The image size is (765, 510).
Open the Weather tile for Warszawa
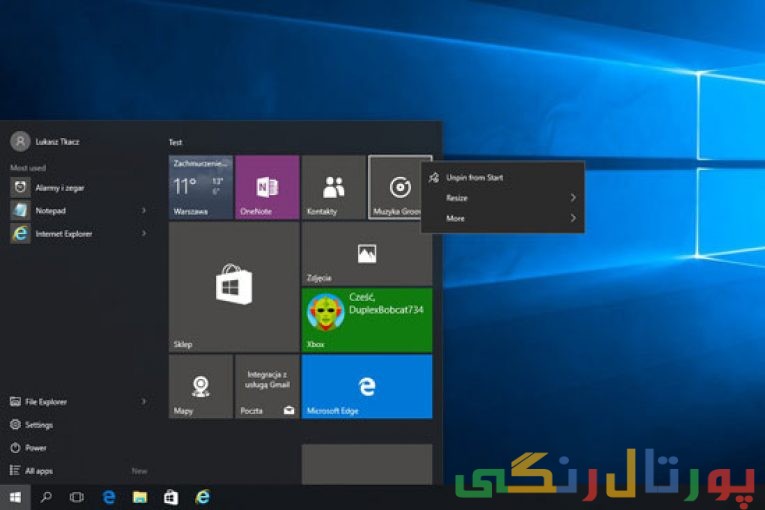(201, 187)
